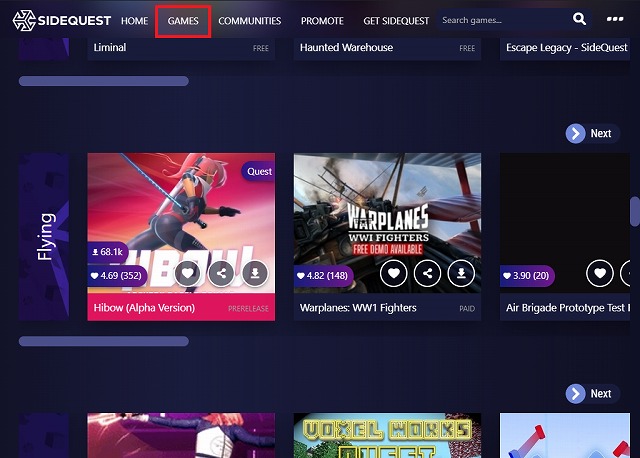Open the Liminal game title

110,48
